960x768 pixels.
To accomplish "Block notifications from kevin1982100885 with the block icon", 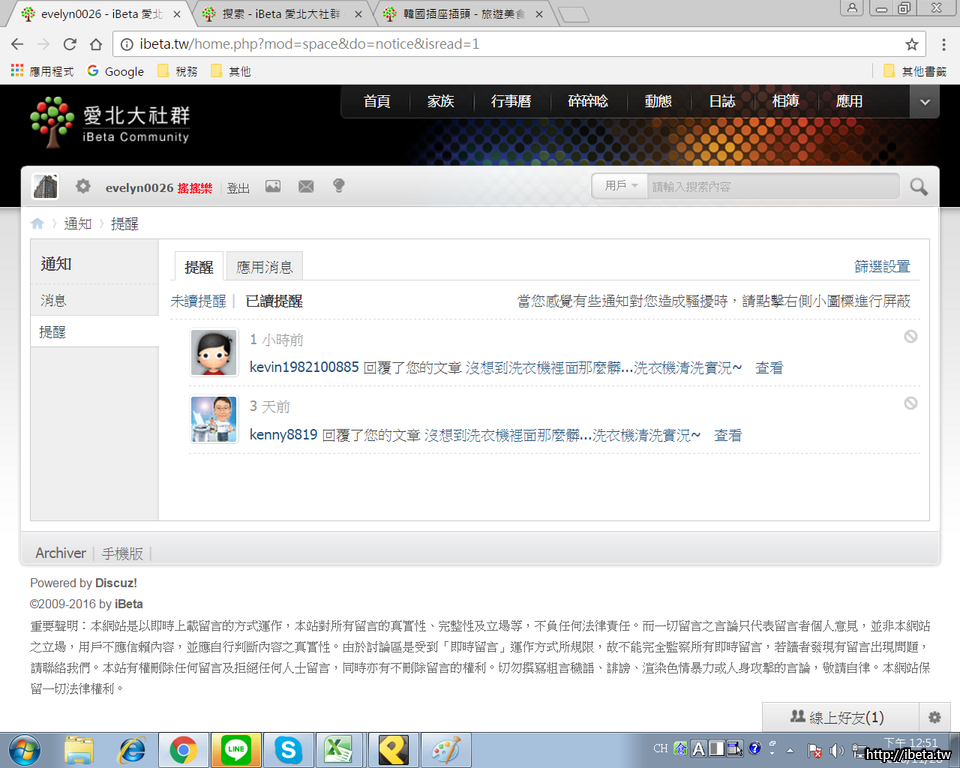I will (x=910, y=337).
